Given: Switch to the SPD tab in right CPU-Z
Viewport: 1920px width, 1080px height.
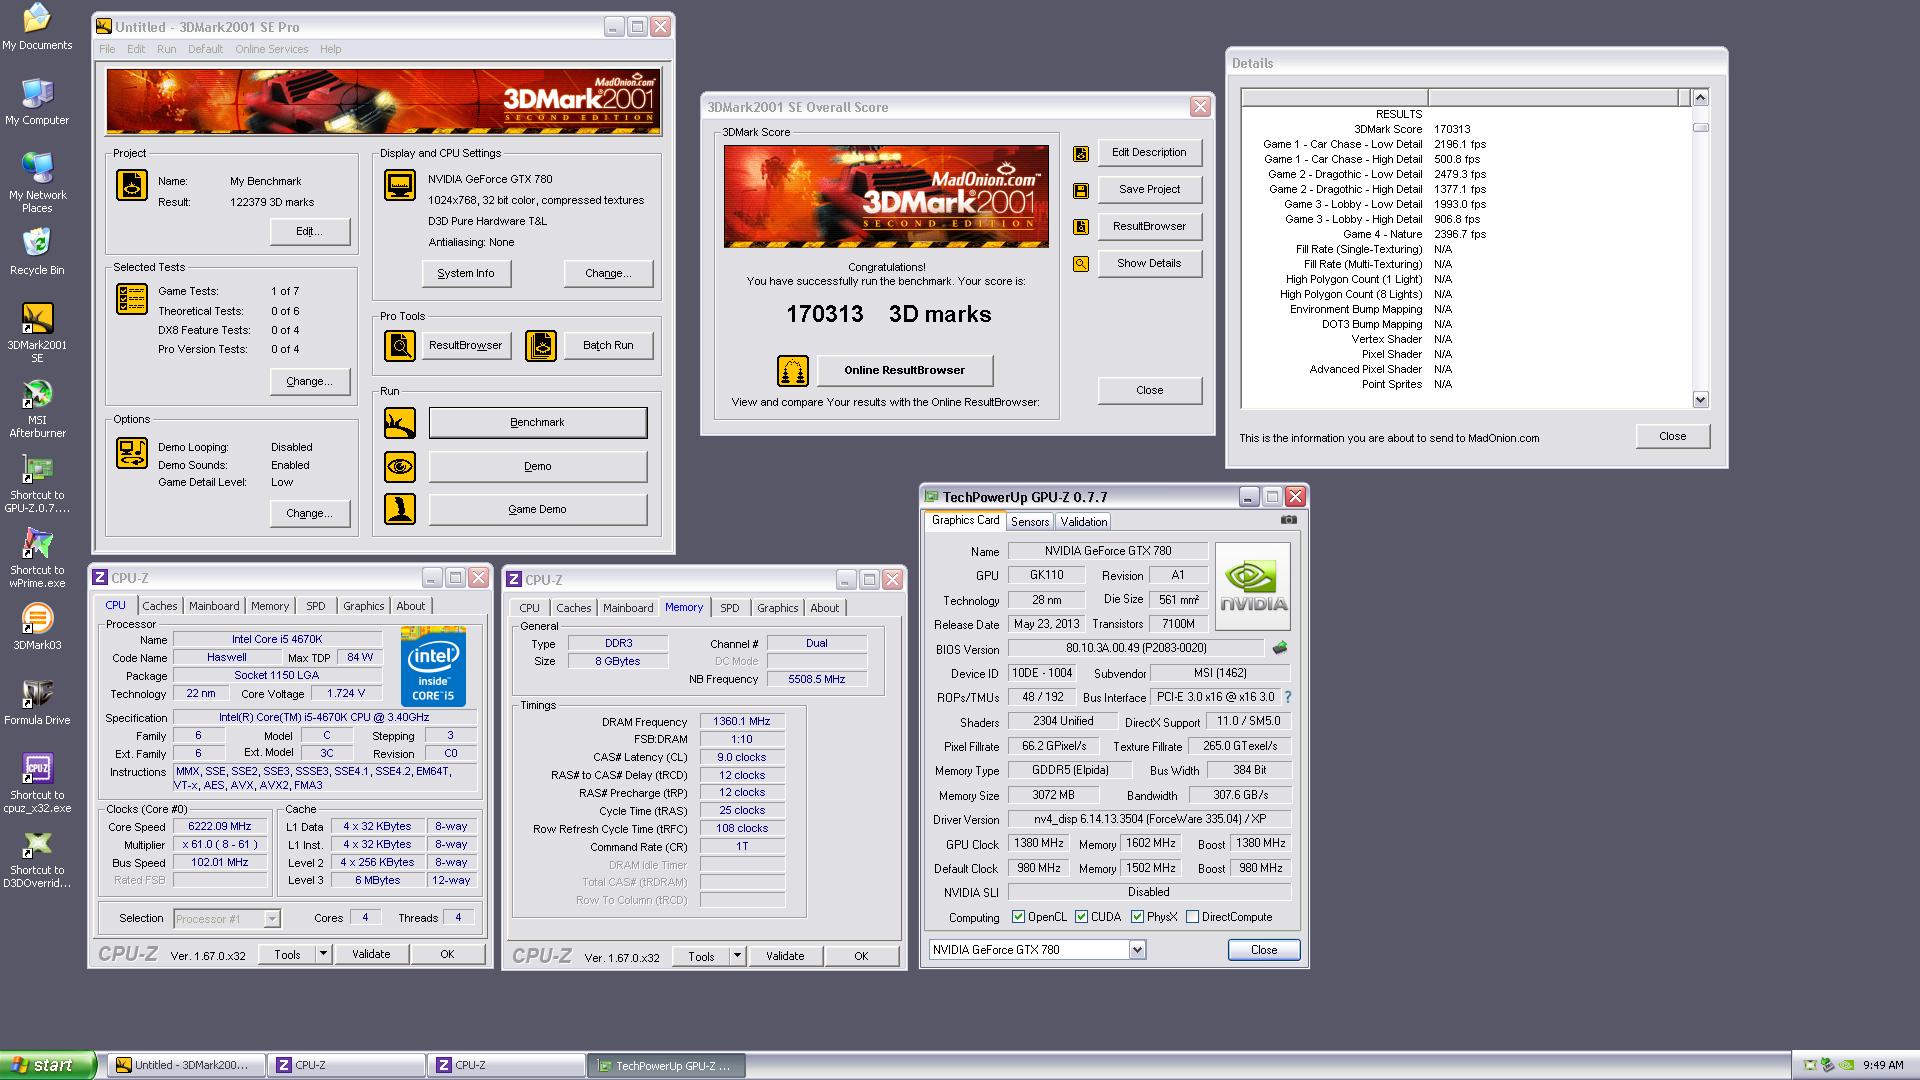Looking at the screenshot, I should pos(730,608).
